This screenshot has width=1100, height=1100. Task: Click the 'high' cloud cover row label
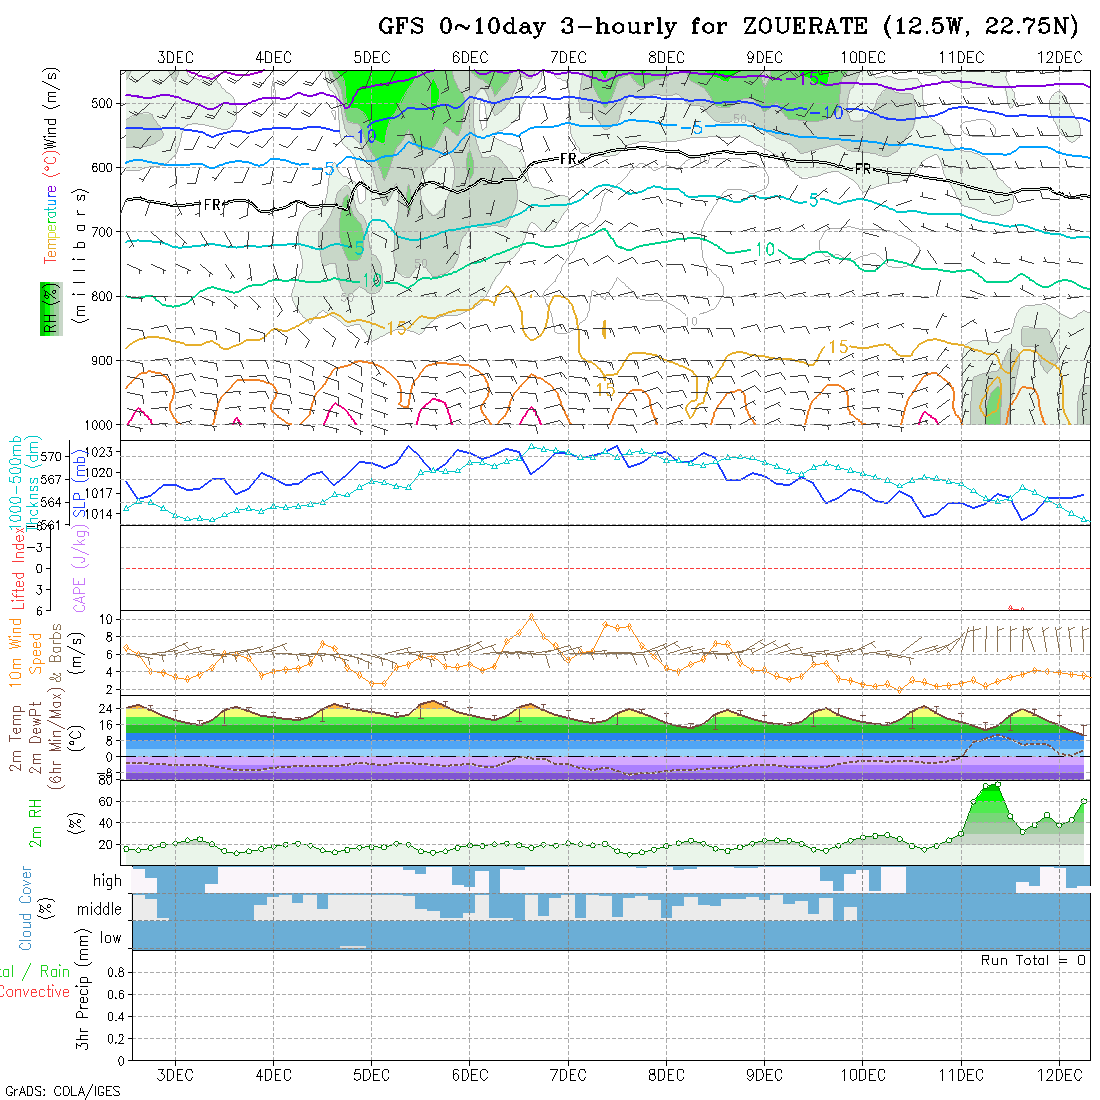tap(107, 880)
